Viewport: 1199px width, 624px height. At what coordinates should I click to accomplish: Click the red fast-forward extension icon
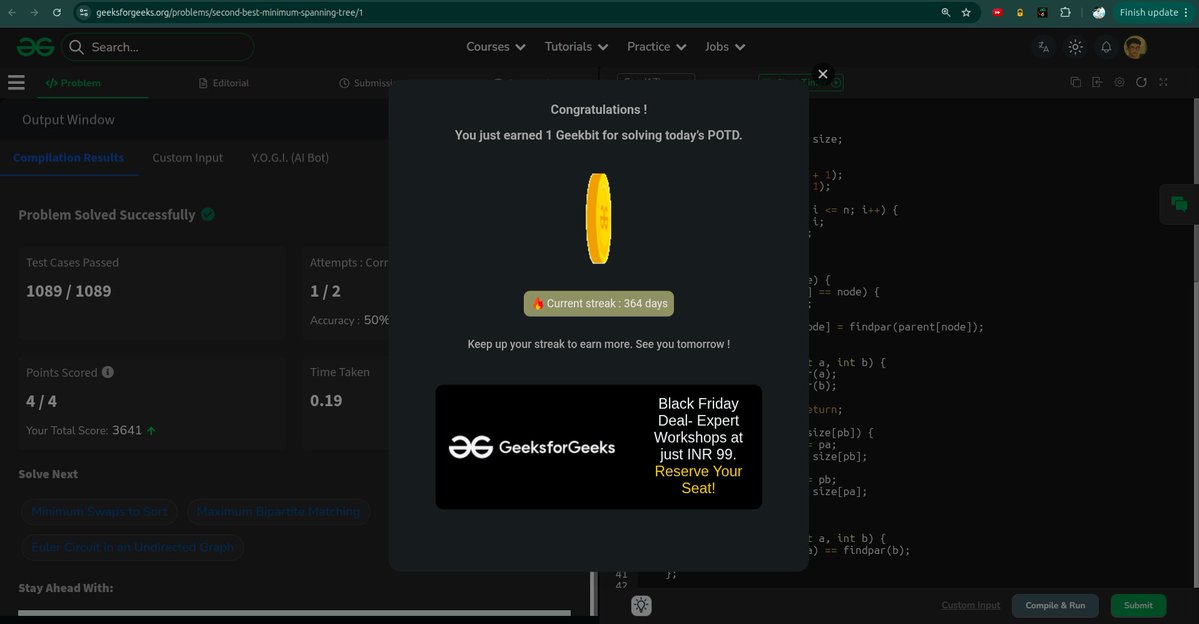[997, 12]
